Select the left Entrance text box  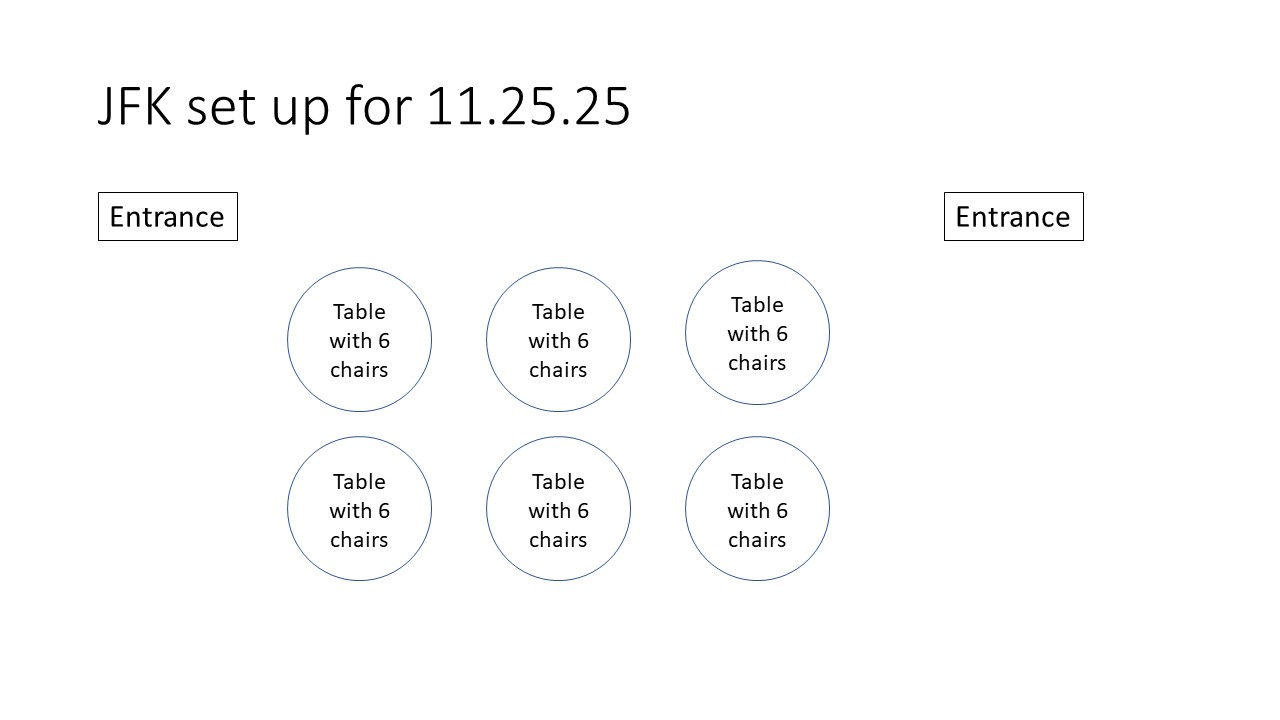point(167,217)
